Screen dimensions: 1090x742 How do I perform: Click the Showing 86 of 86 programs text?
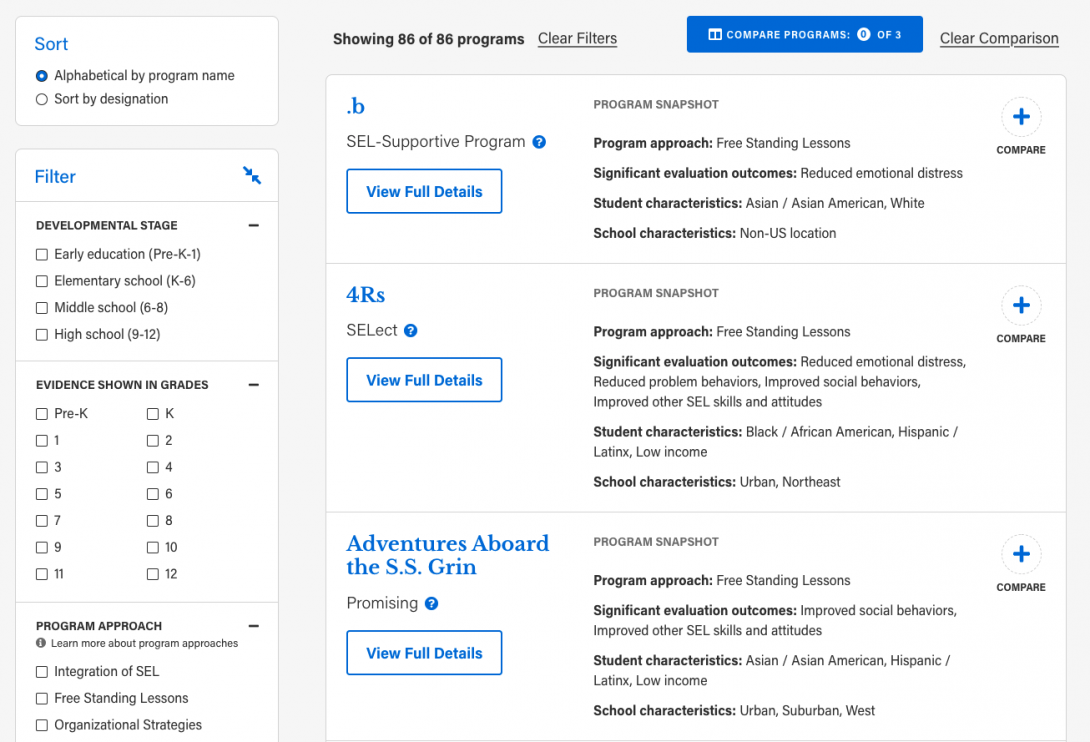(428, 39)
